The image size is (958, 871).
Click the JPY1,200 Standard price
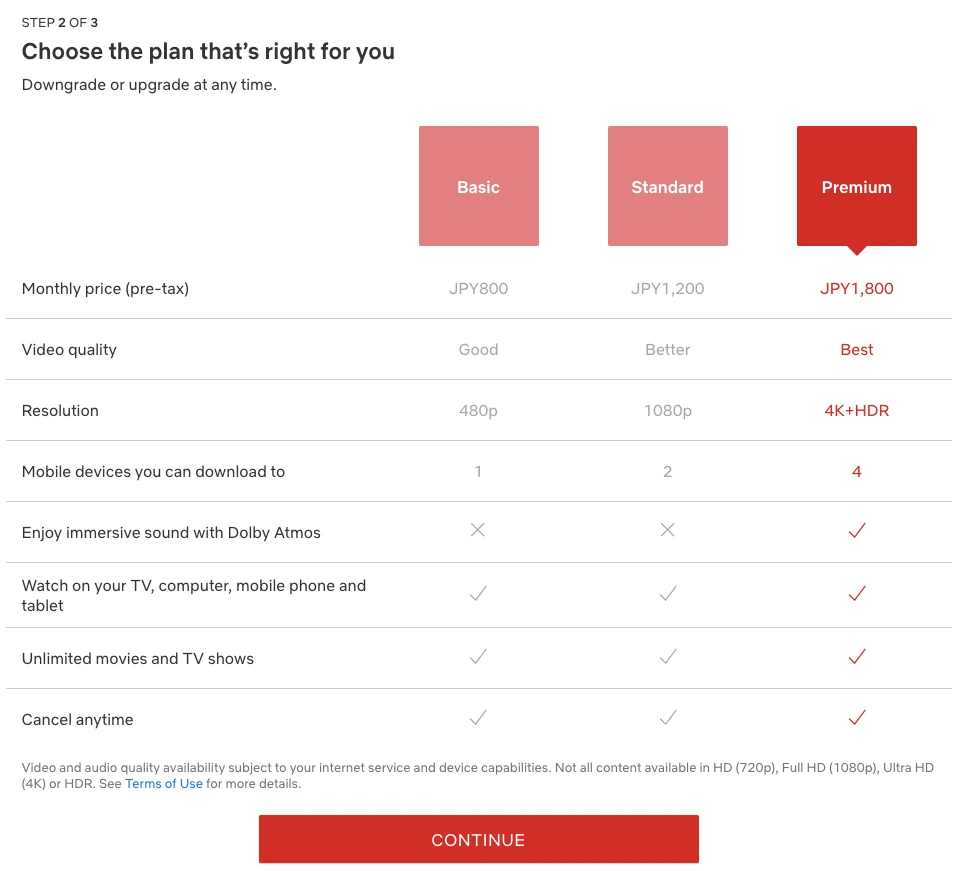[x=667, y=289]
